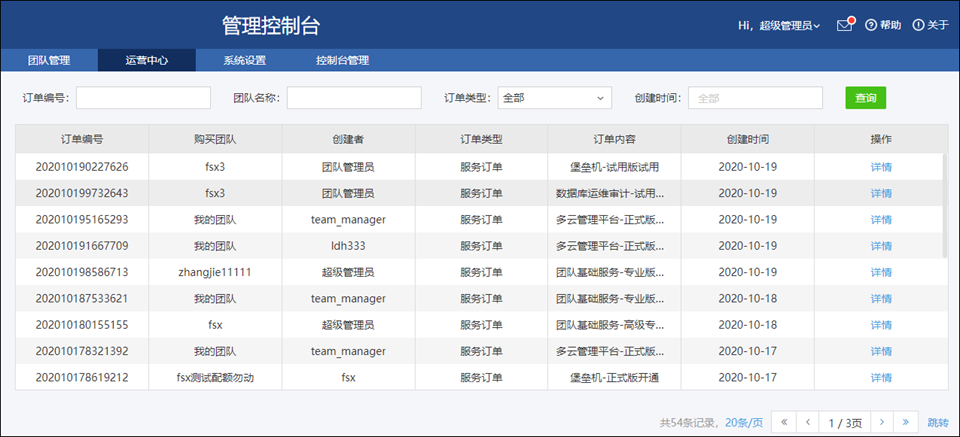
Task: Switch to the 系统设置 tab
Action: [x=244, y=60]
